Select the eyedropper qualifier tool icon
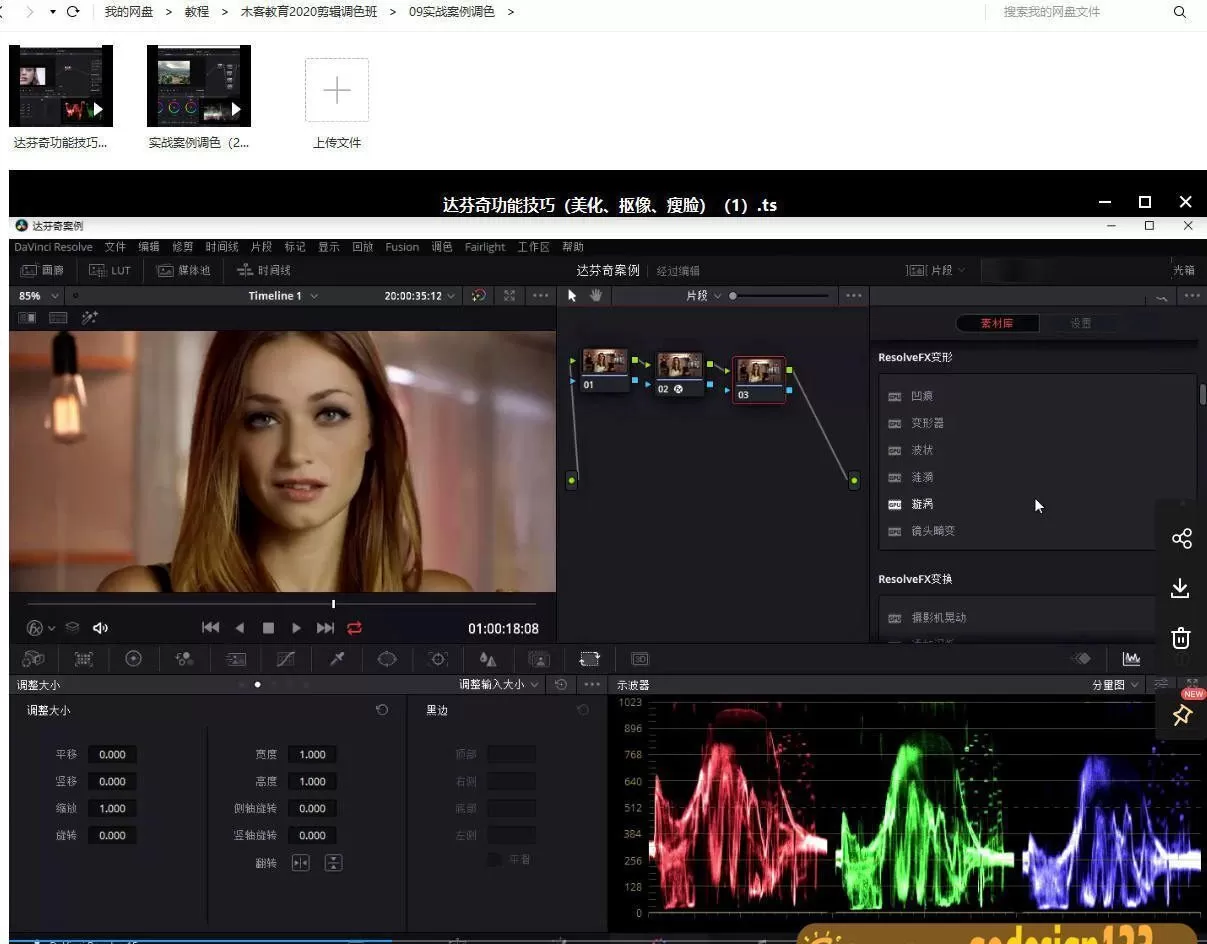 point(337,659)
